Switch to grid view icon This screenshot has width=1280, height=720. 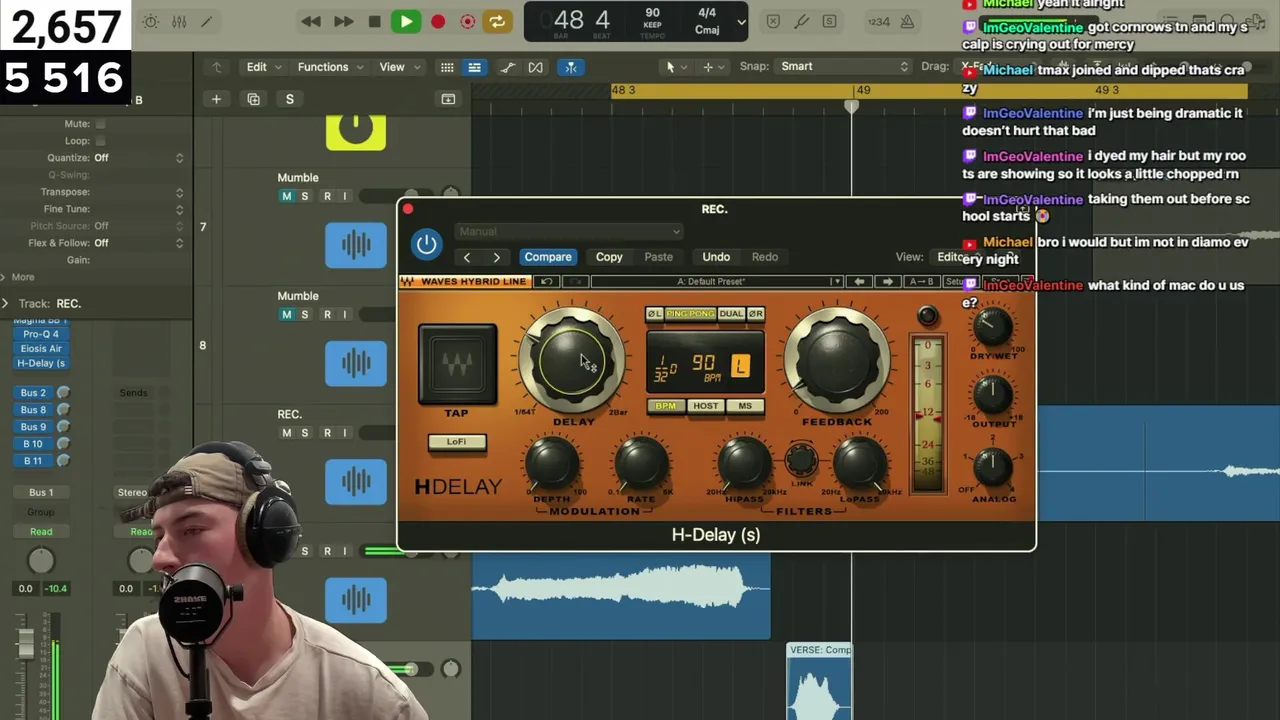(x=447, y=67)
